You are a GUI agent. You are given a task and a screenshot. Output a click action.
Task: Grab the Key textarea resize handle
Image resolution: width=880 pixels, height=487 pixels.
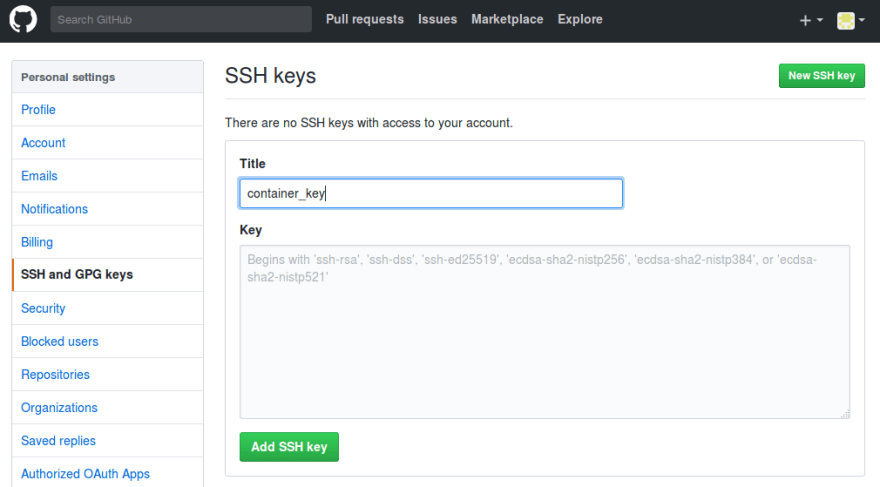[x=845, y=414]
